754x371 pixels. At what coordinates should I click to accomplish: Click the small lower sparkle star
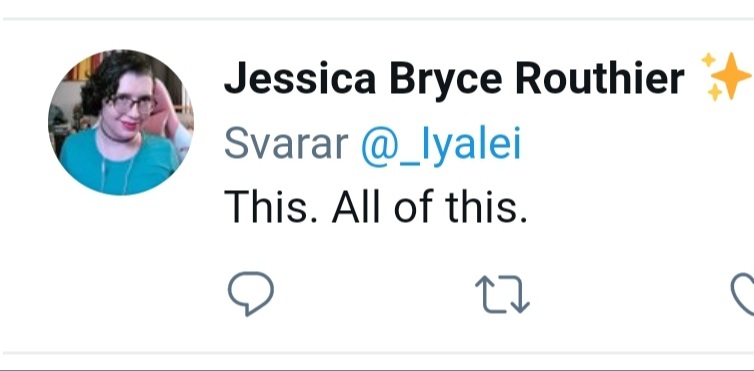pos(715,92)
